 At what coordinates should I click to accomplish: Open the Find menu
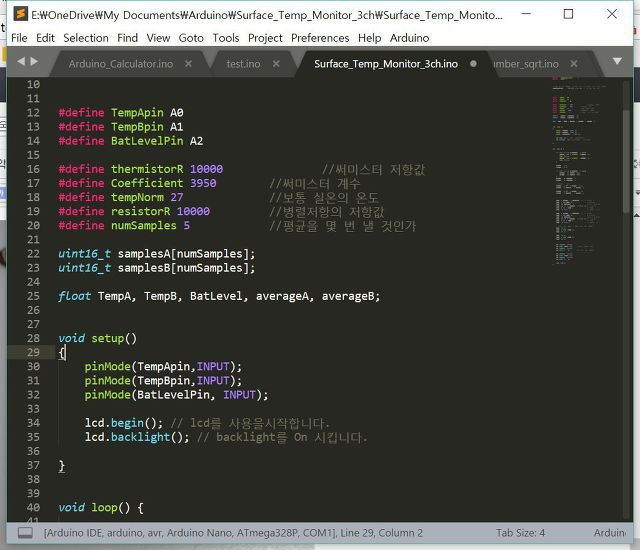(127, 38)
